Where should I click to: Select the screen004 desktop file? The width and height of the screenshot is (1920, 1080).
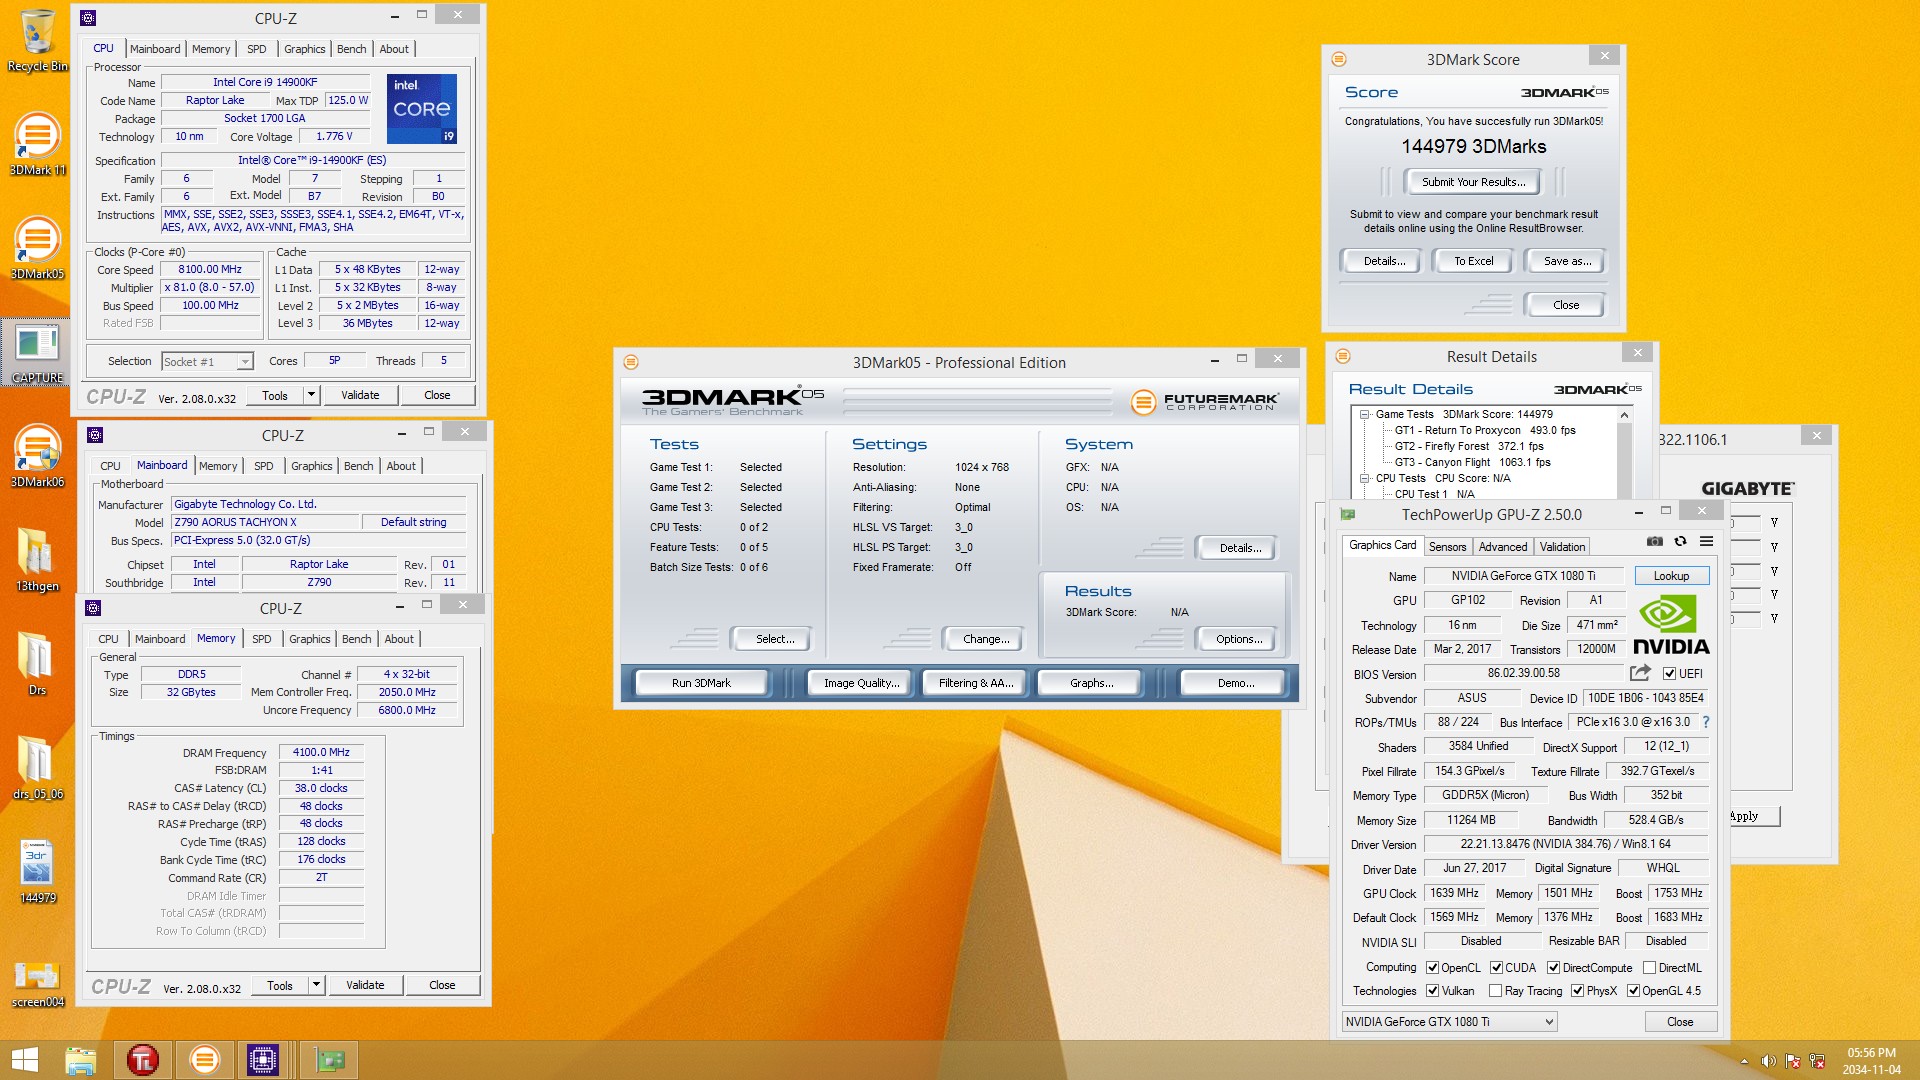click(x=37, y=982)
